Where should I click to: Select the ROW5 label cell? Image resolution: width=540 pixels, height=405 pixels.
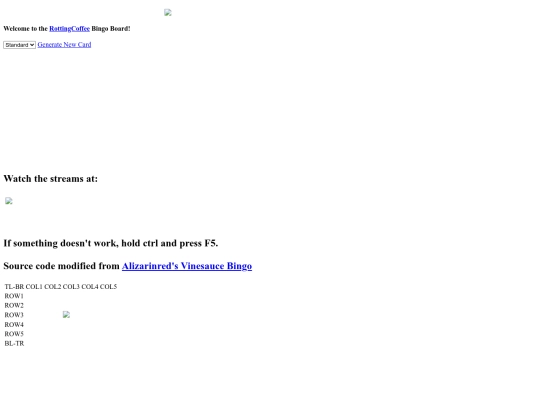(x=14, y=334)
